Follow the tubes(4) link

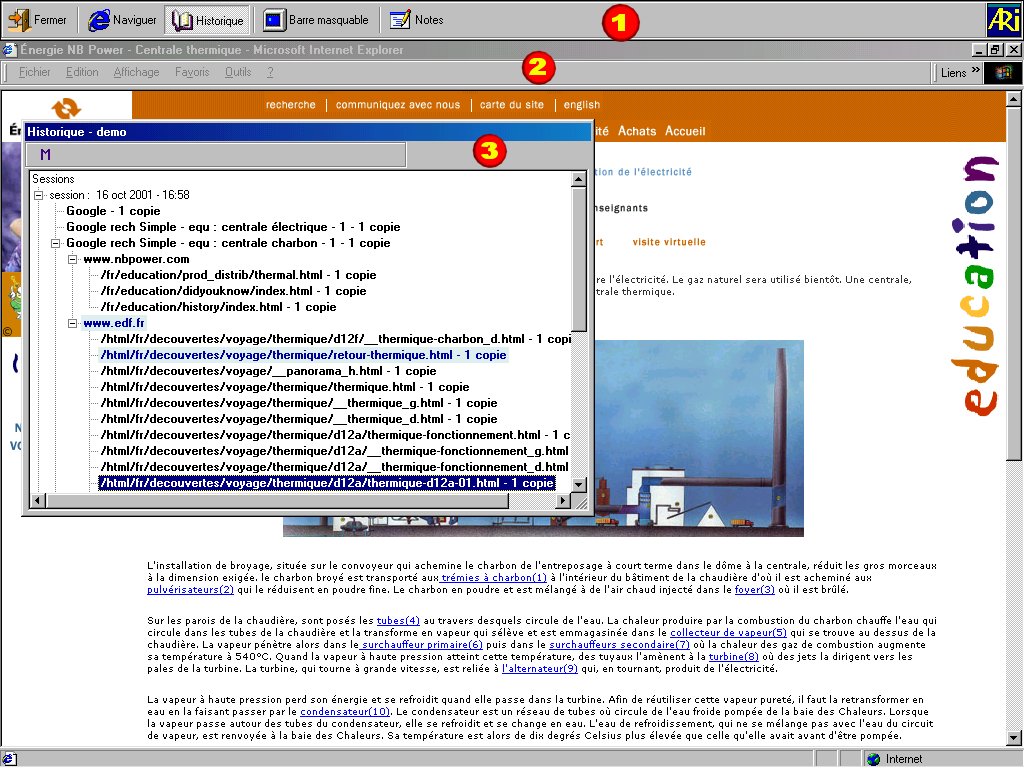(x=398, y=621)
